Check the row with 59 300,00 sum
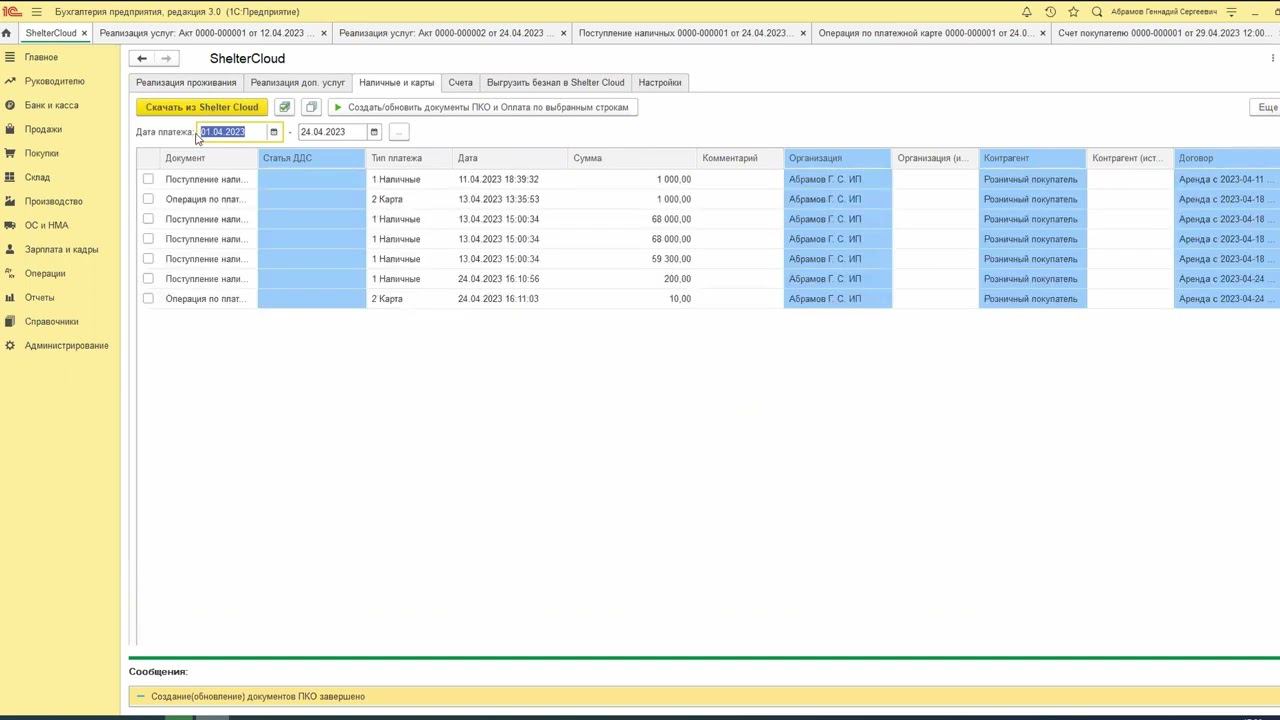 point(148,259)
